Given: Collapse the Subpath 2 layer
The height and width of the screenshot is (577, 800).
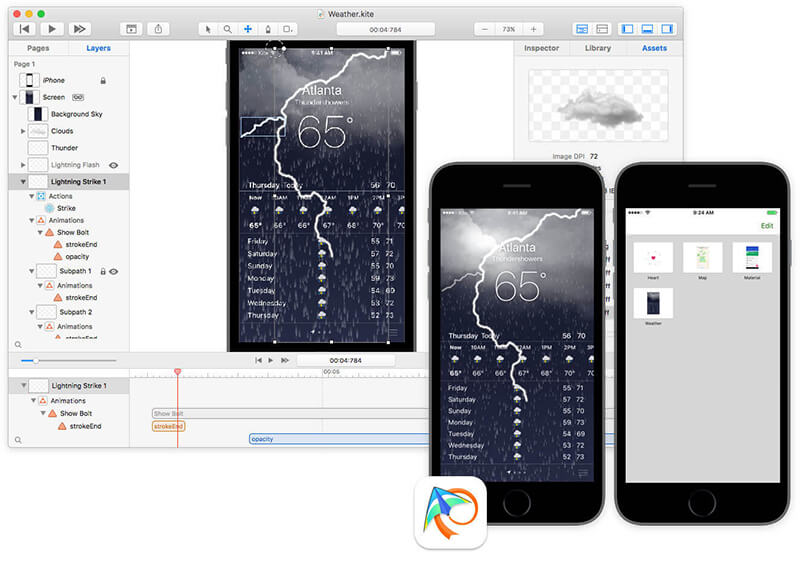Looking at the screenshot, I should (x=32, y=312).
